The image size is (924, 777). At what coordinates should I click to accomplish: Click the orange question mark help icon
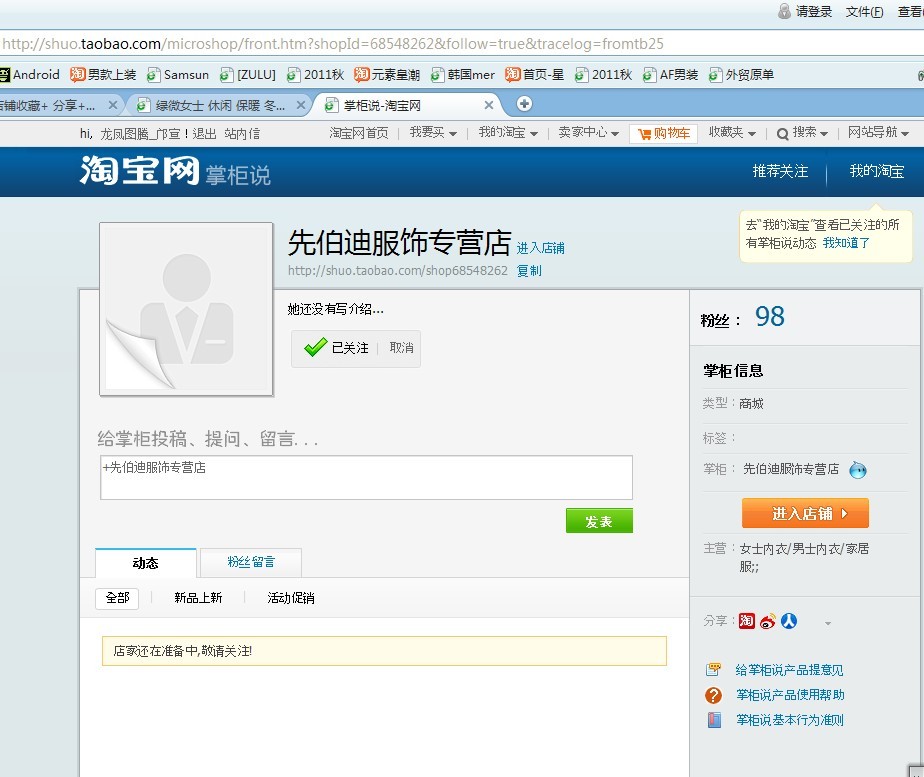[x=713, y=696]
